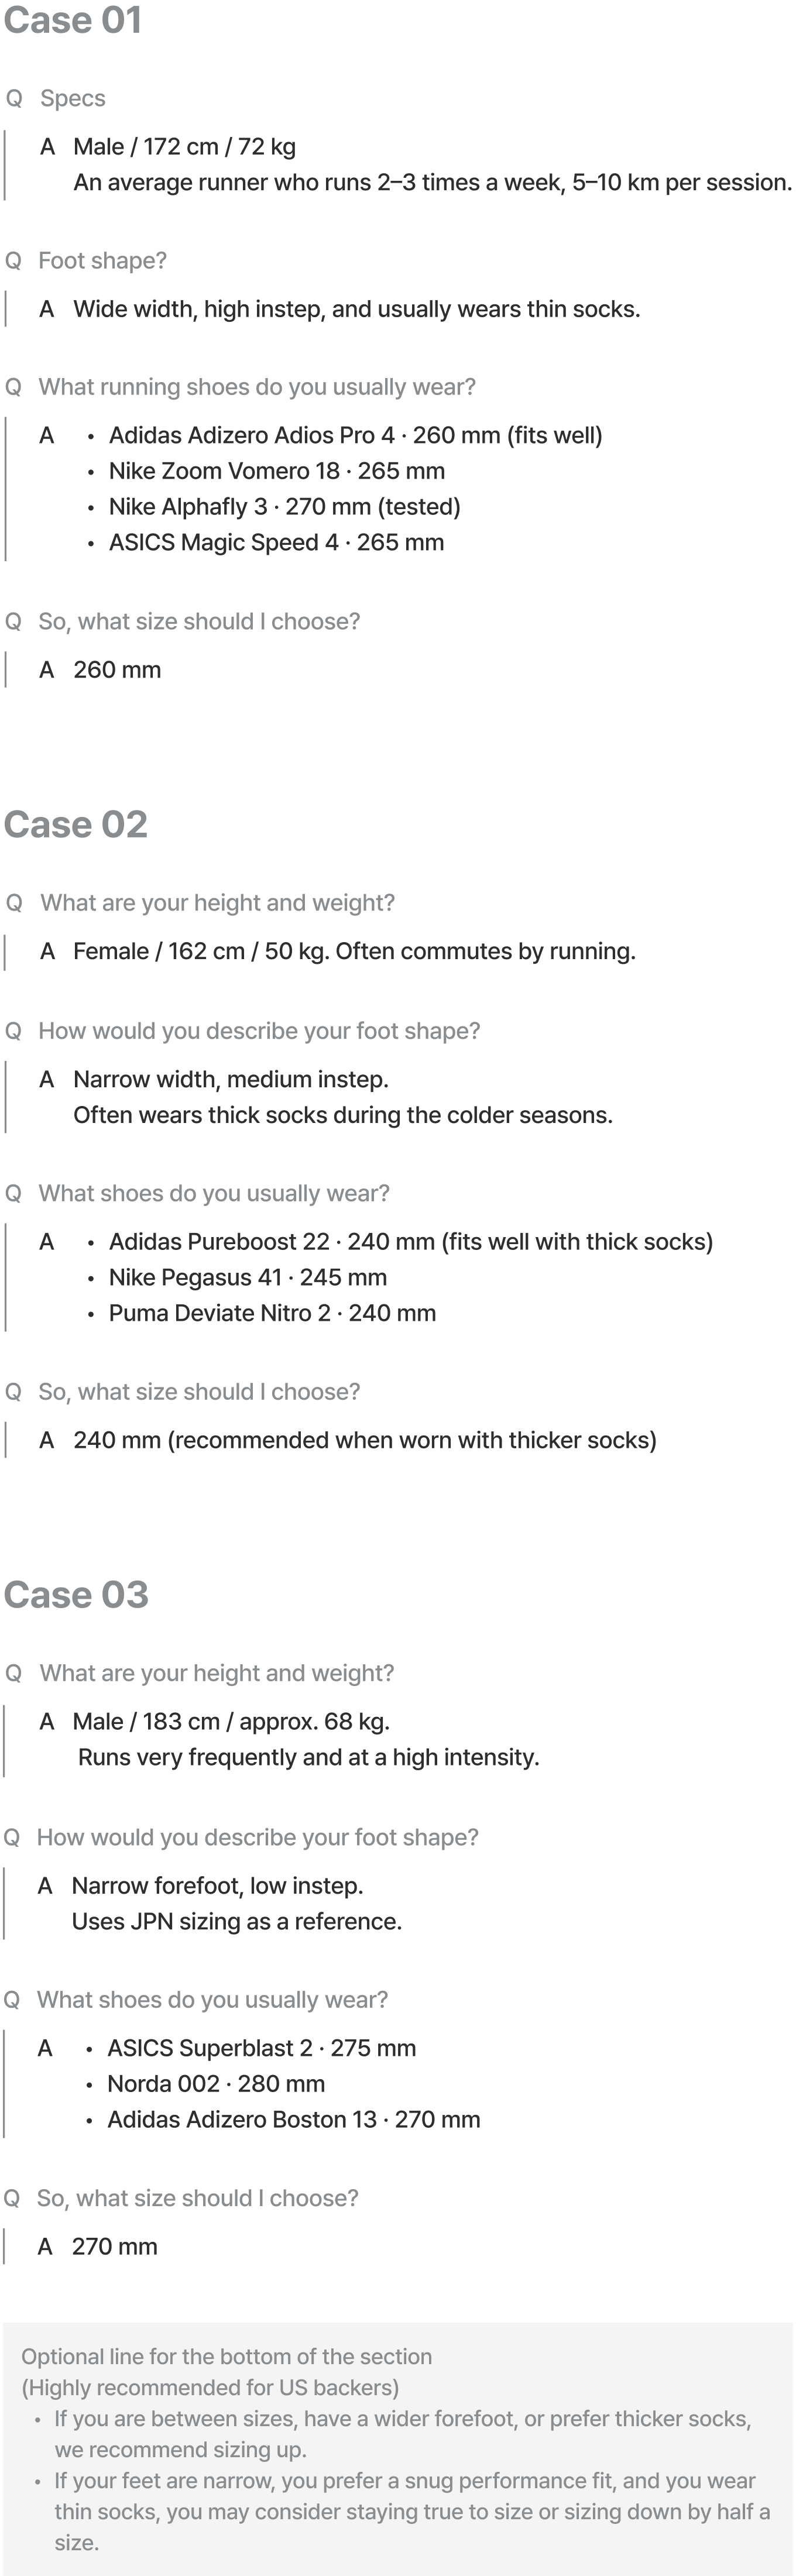This screenshot has height=2576, width=796.
Task: Click the "260 mm" size answer
Action: click(x=117, y=670)
